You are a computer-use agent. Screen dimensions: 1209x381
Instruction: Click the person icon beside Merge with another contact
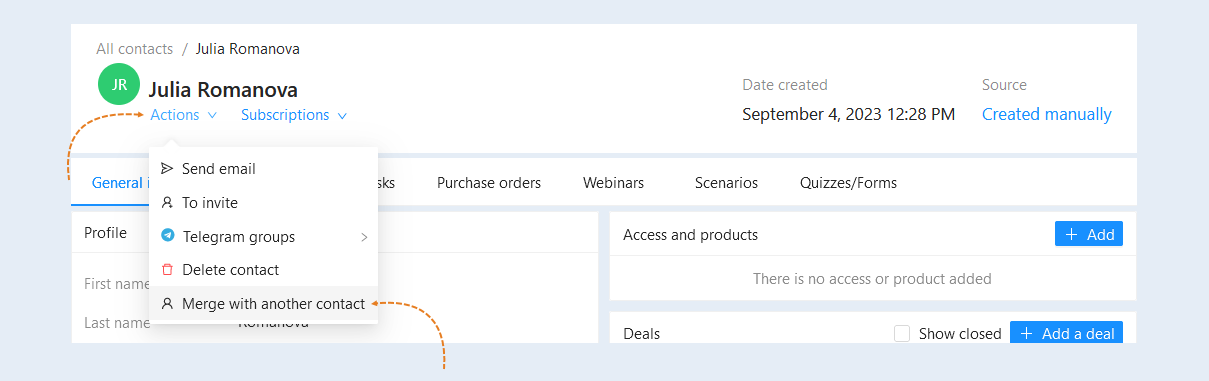pos(167,304)
